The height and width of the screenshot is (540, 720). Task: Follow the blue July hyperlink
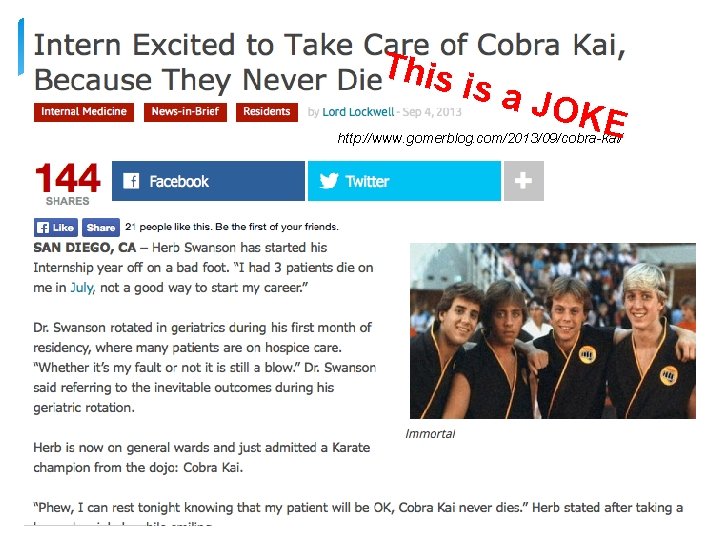click(x=82, y=287)
